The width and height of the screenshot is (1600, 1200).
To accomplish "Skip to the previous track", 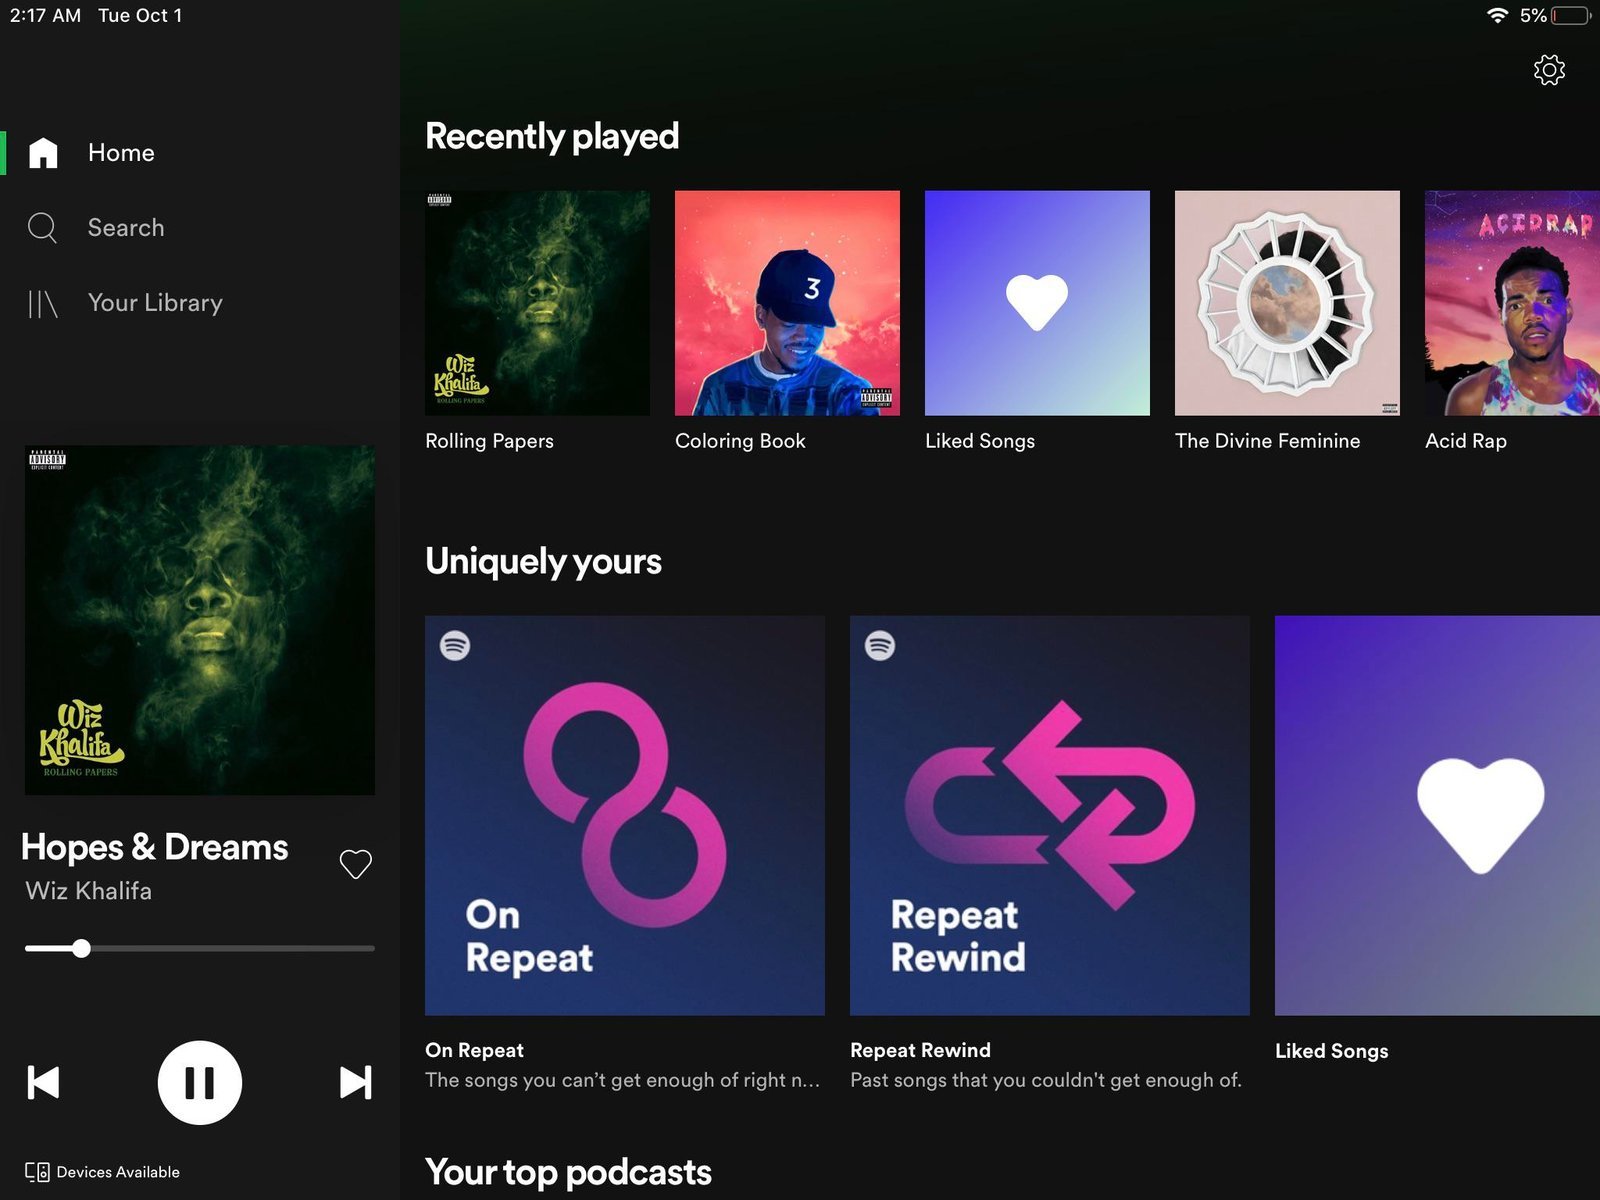I will point(44,1082).
